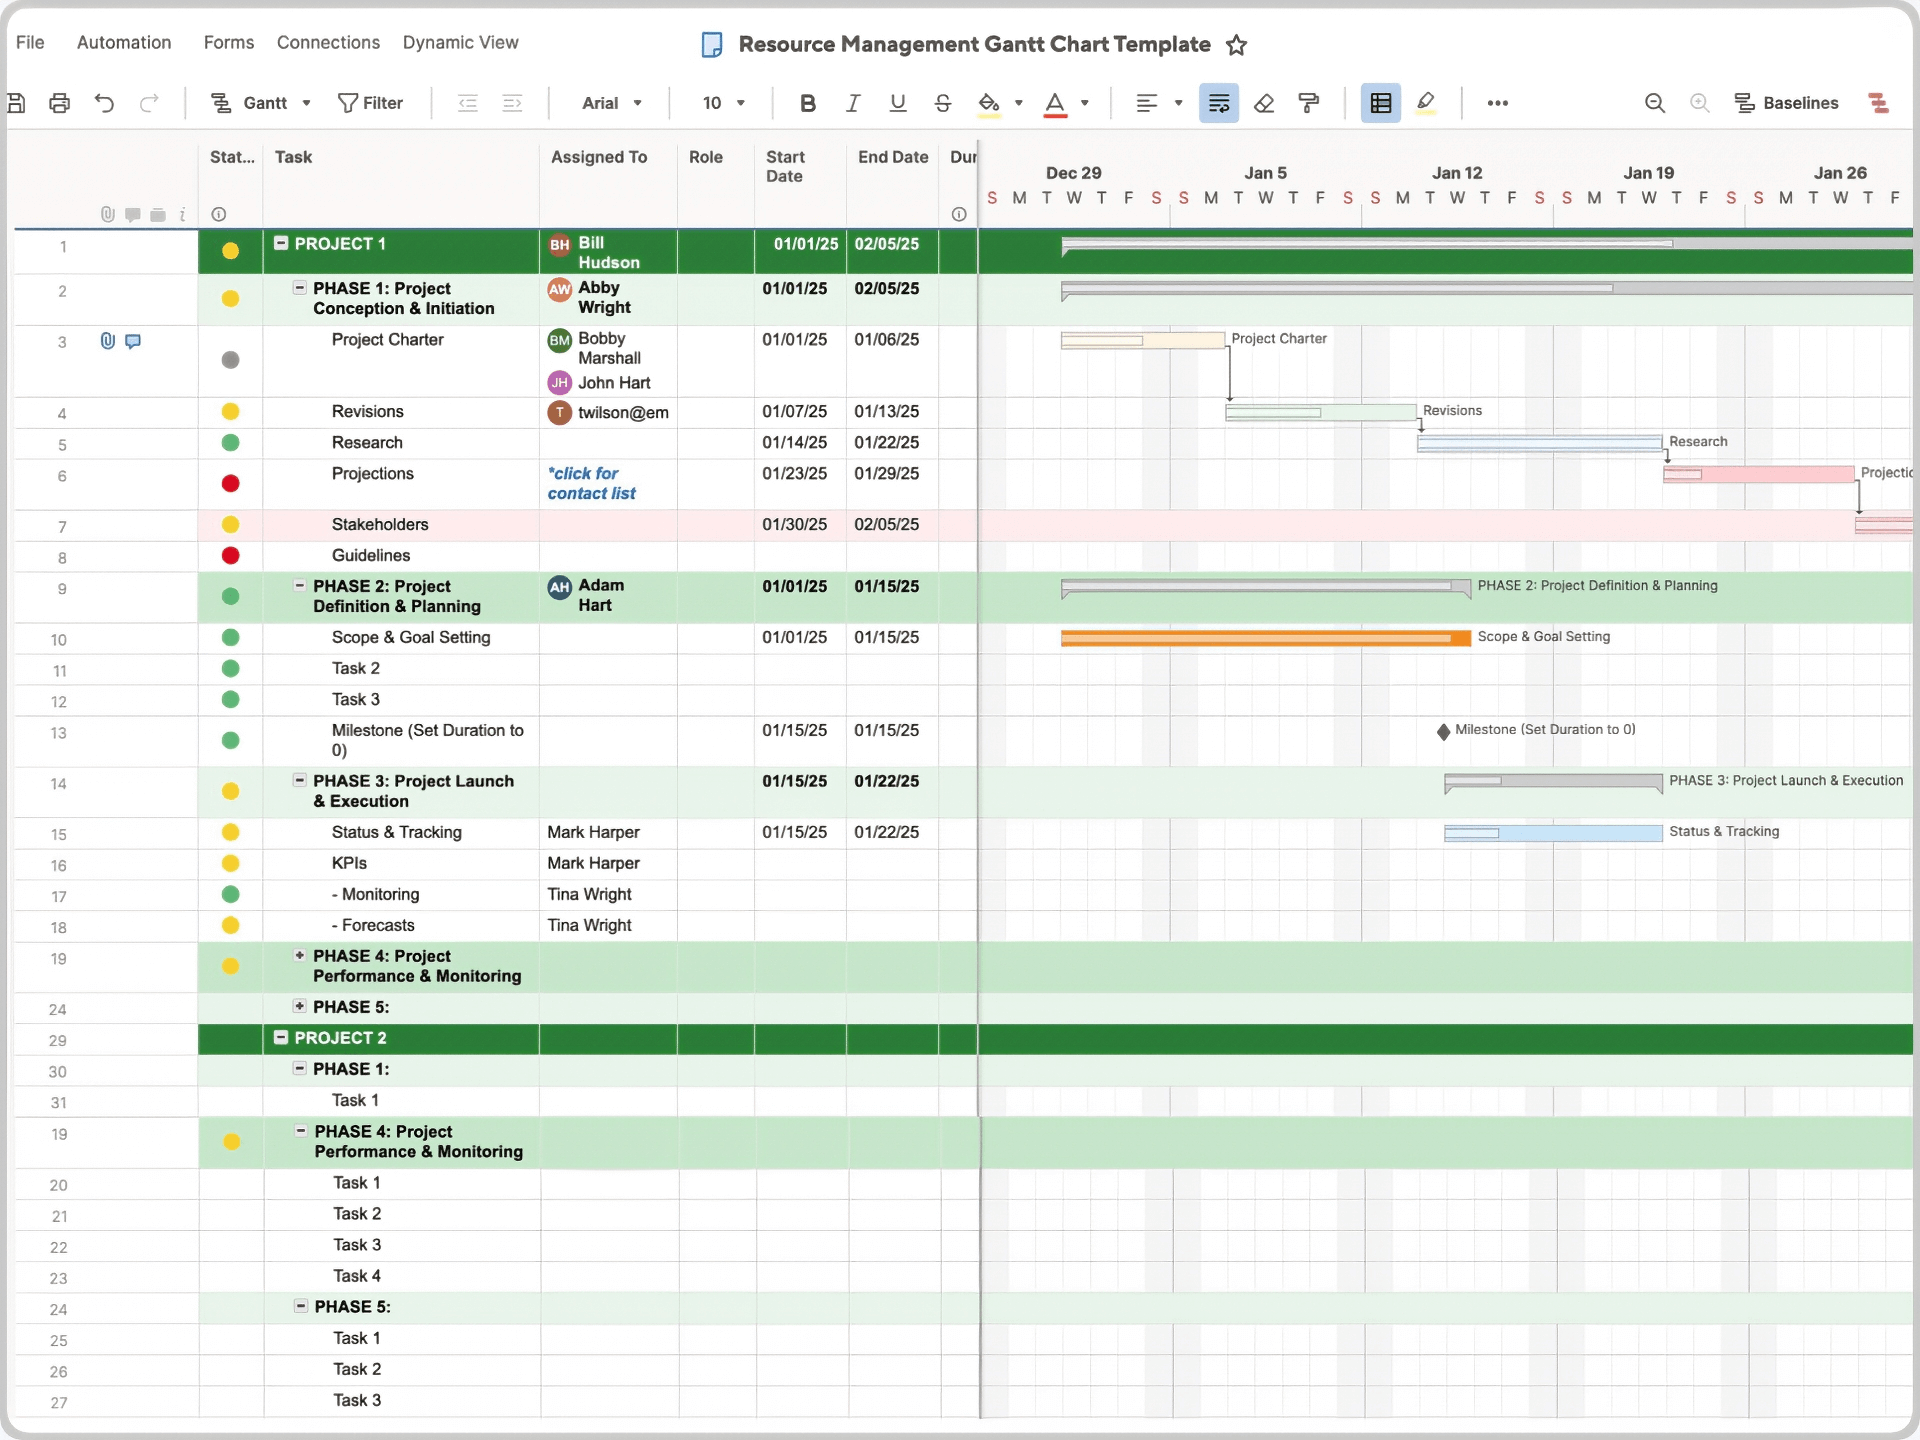Star the Resource Management Gantt Chart Template
Screen dimensions: 1920x1440
[x=1237, y=45]
